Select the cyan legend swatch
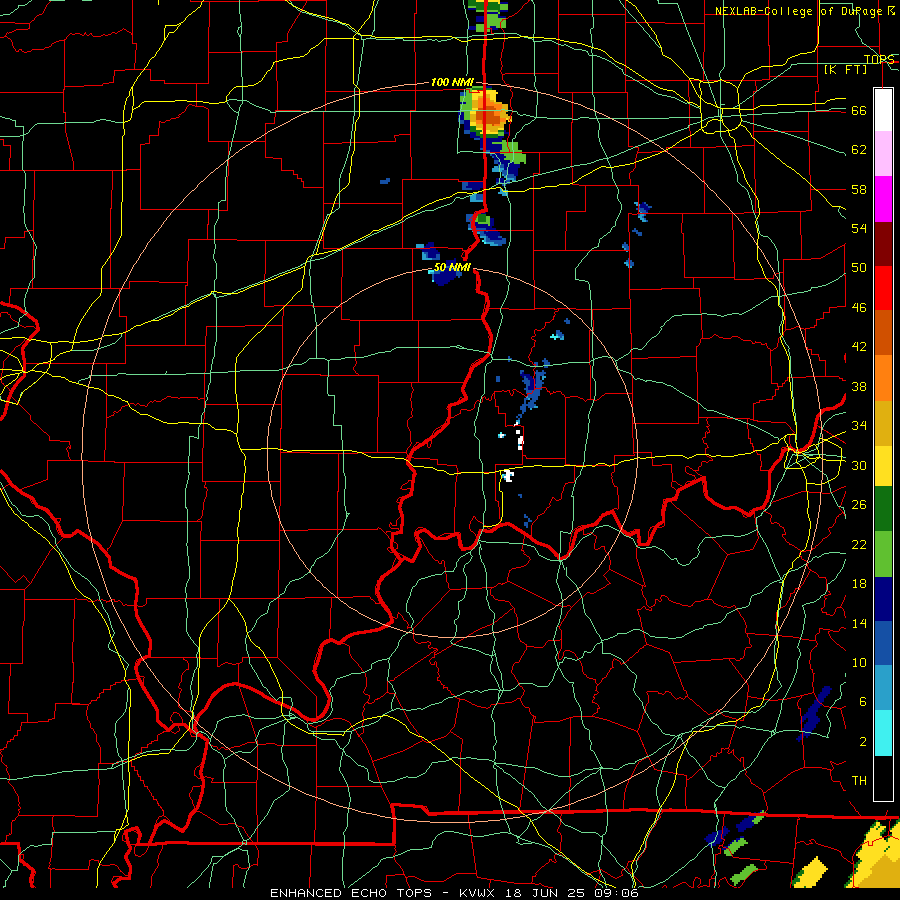The height and width of the screenshot is (900, 900). tap(883, 732)
